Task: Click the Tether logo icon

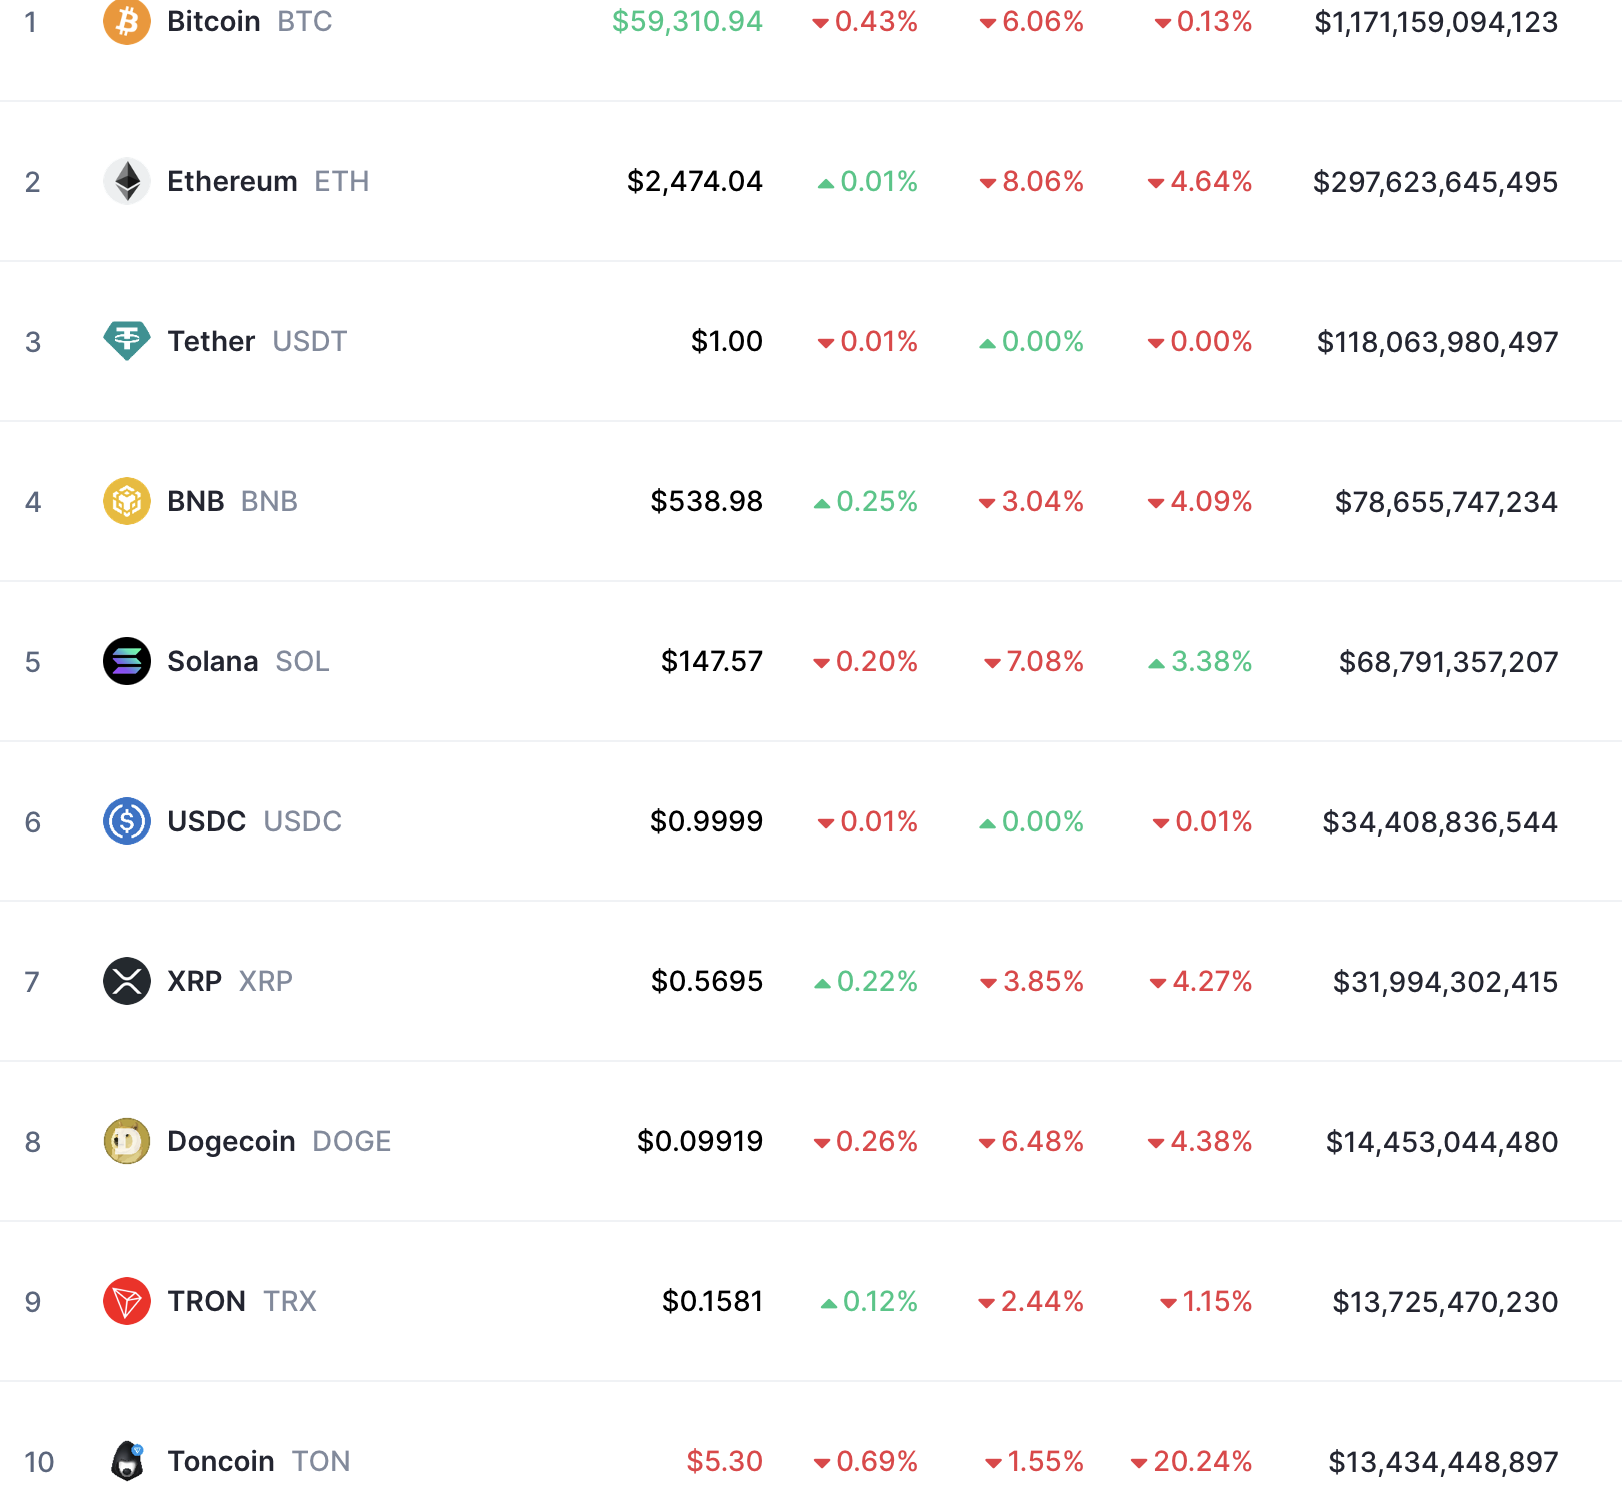Action: click(x=127, y=341)
